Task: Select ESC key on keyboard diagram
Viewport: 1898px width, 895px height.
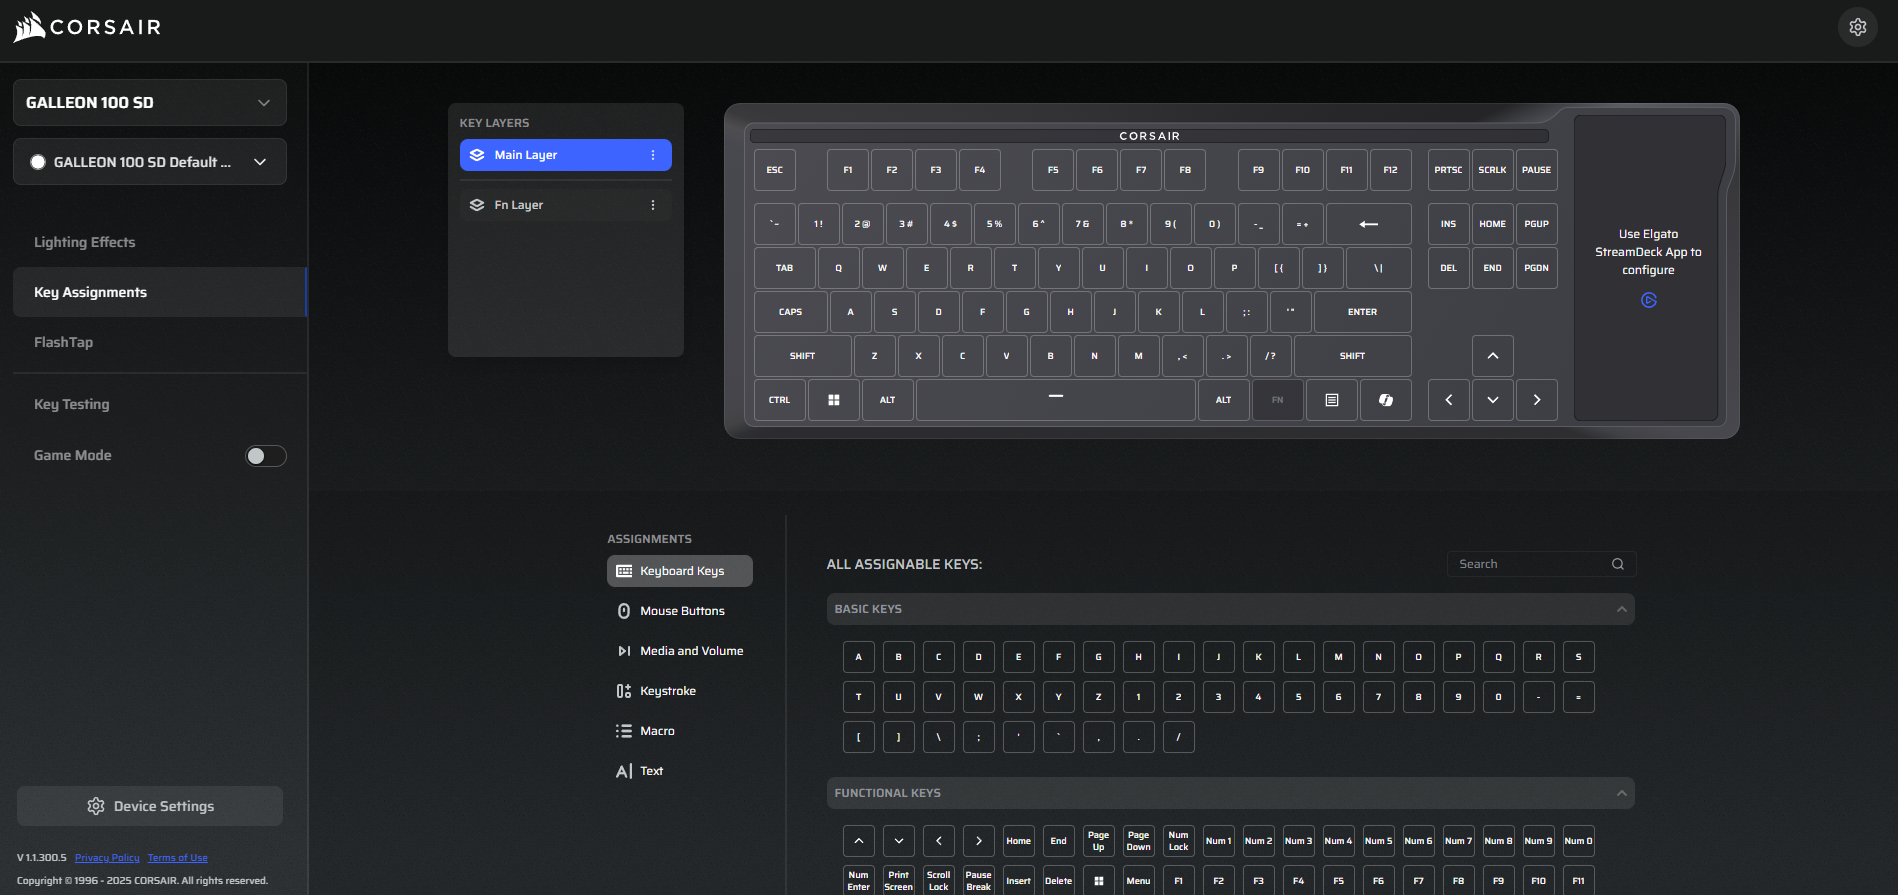Action: click(774, 170)
